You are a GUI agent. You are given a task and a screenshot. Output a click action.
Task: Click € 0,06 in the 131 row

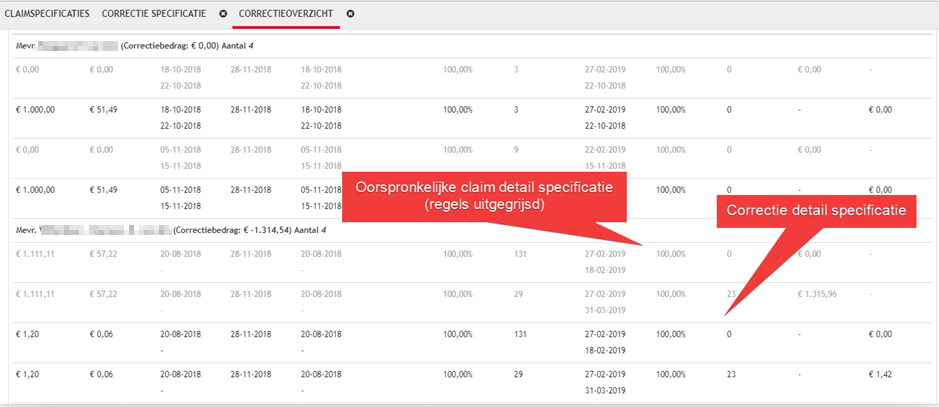coord(101,333)
